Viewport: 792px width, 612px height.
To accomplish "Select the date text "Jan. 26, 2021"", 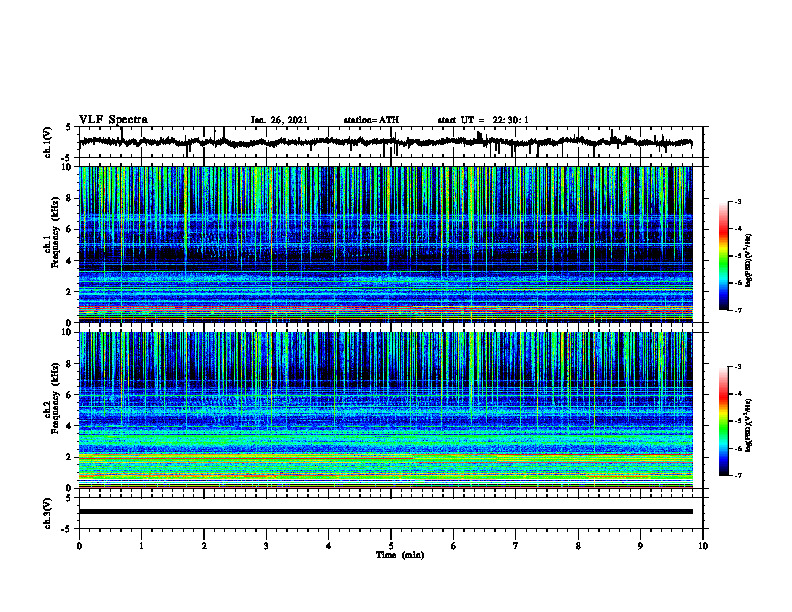I will point(279,120).
